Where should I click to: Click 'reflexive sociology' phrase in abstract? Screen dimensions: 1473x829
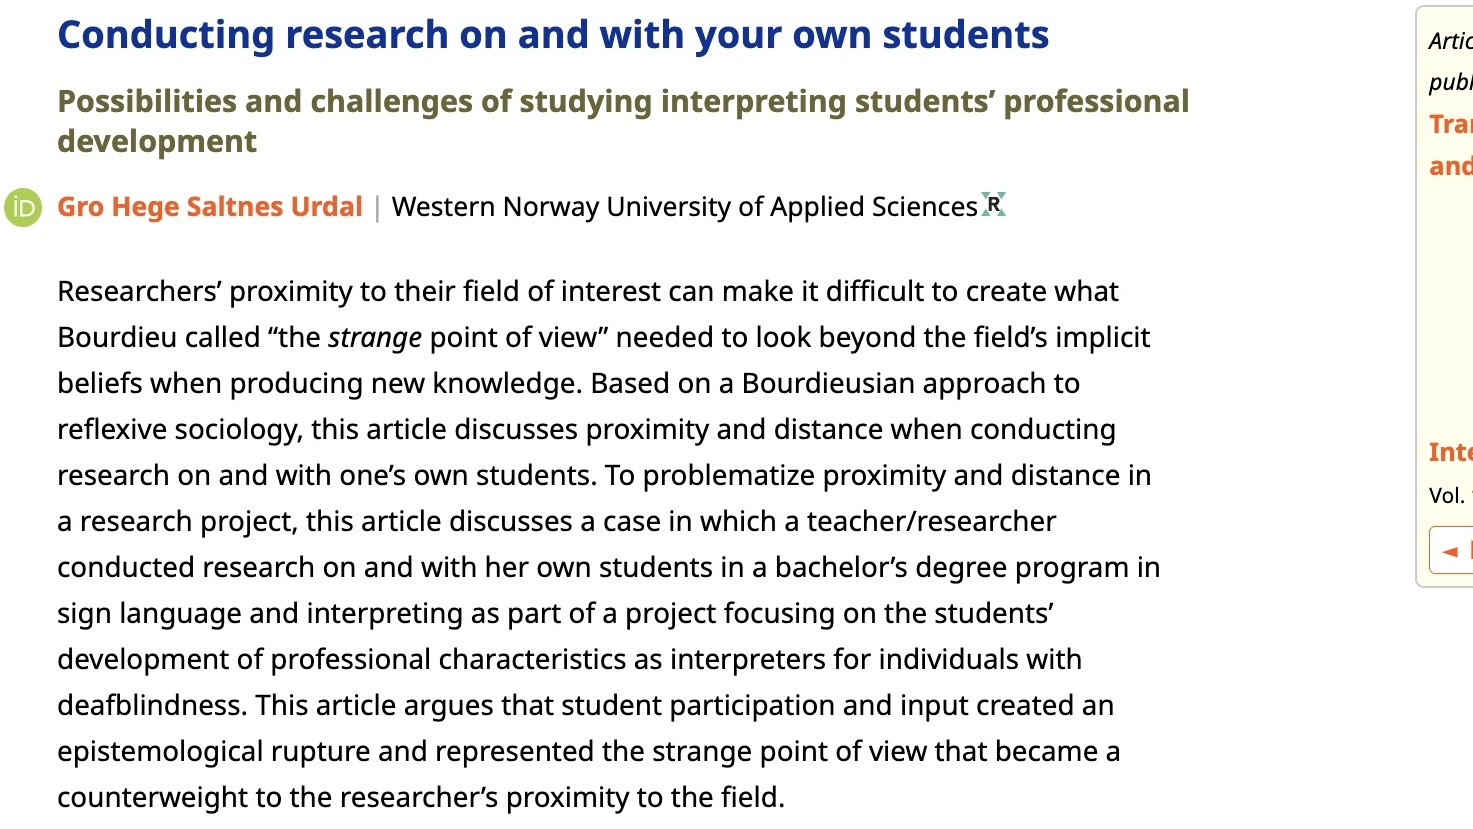177,430
